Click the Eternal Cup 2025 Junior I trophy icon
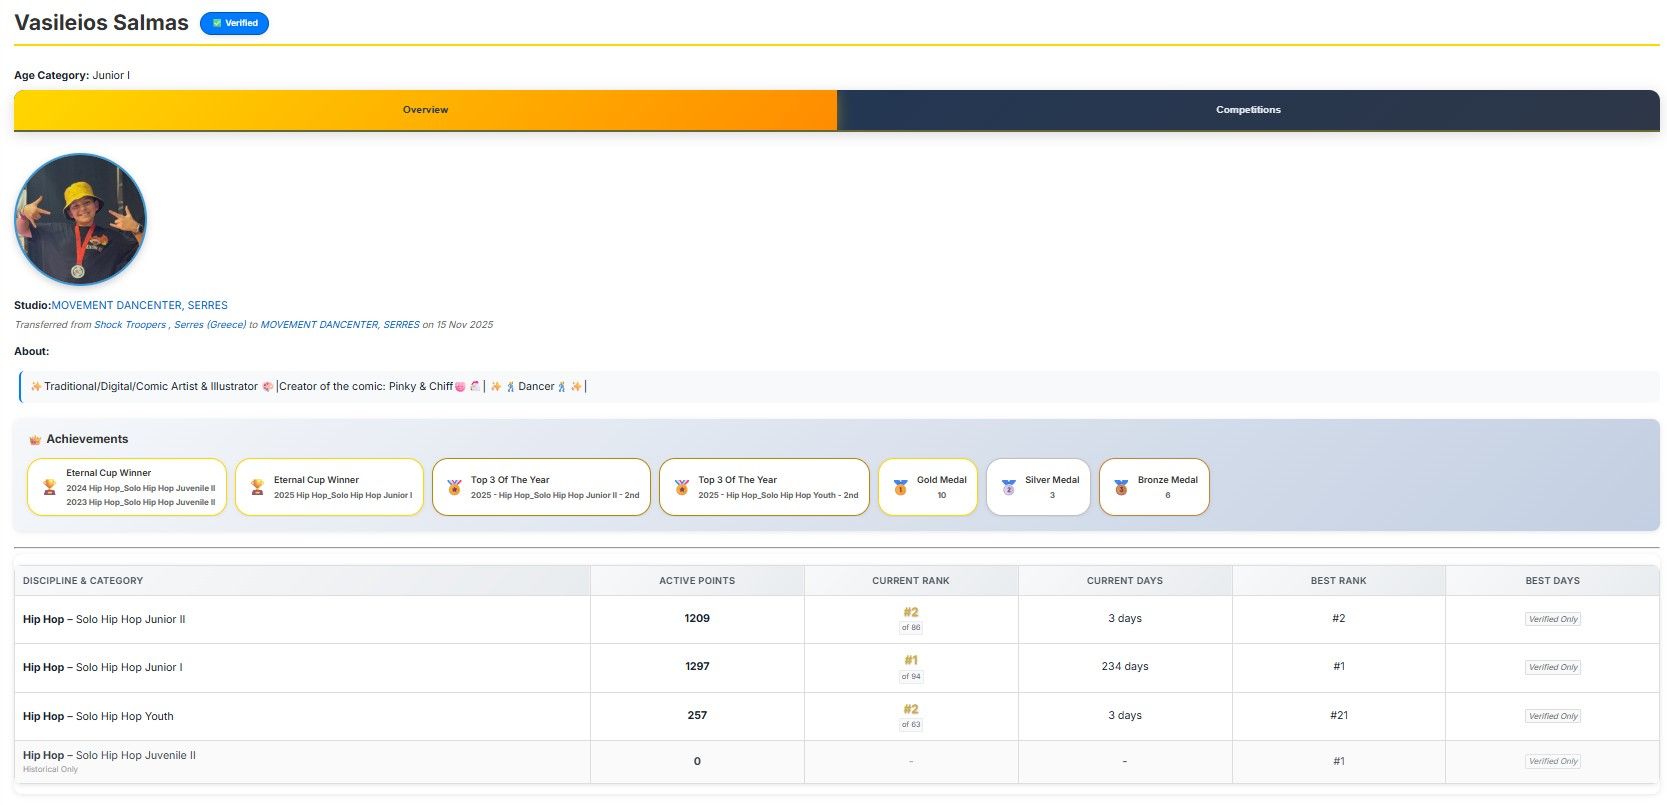This screenshot has width=1667, height=805. (x=257, y=487)
